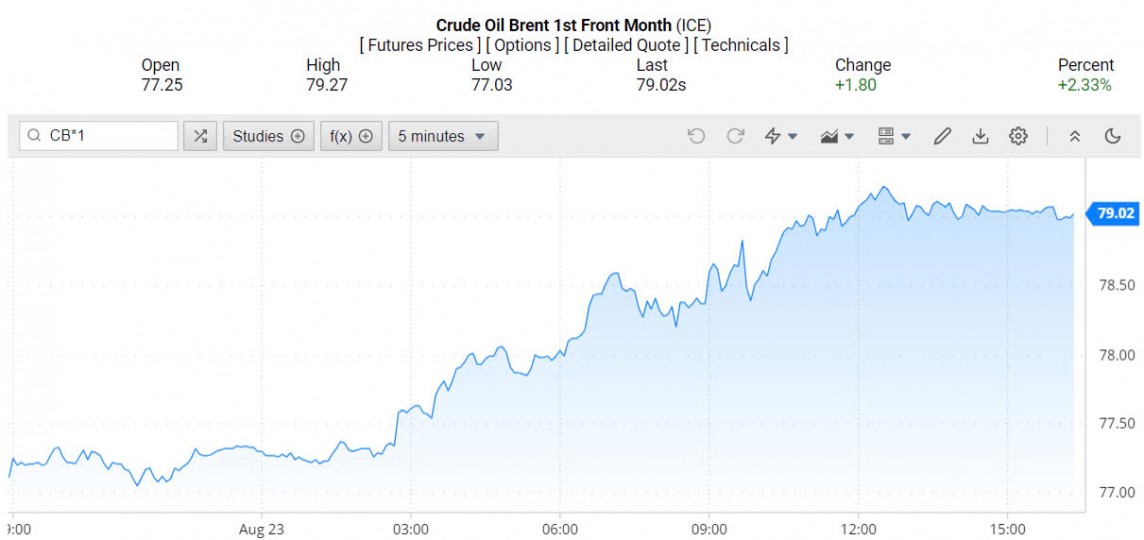Screen dimensions: 1144x540
Task: Click the 79.02 current price label
Action: [x=1115, y=213]
